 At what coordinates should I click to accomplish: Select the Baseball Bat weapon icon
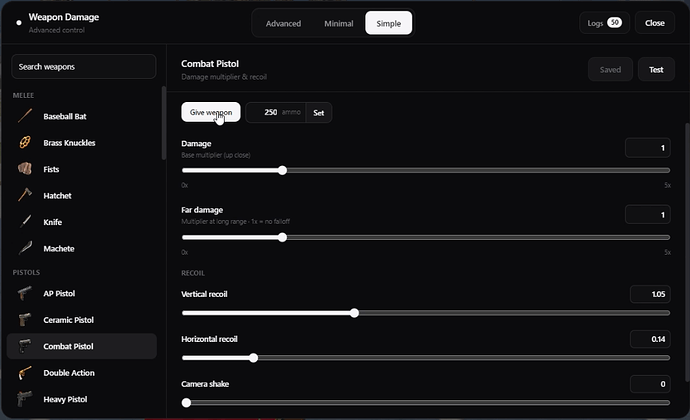tap(25, 116)
